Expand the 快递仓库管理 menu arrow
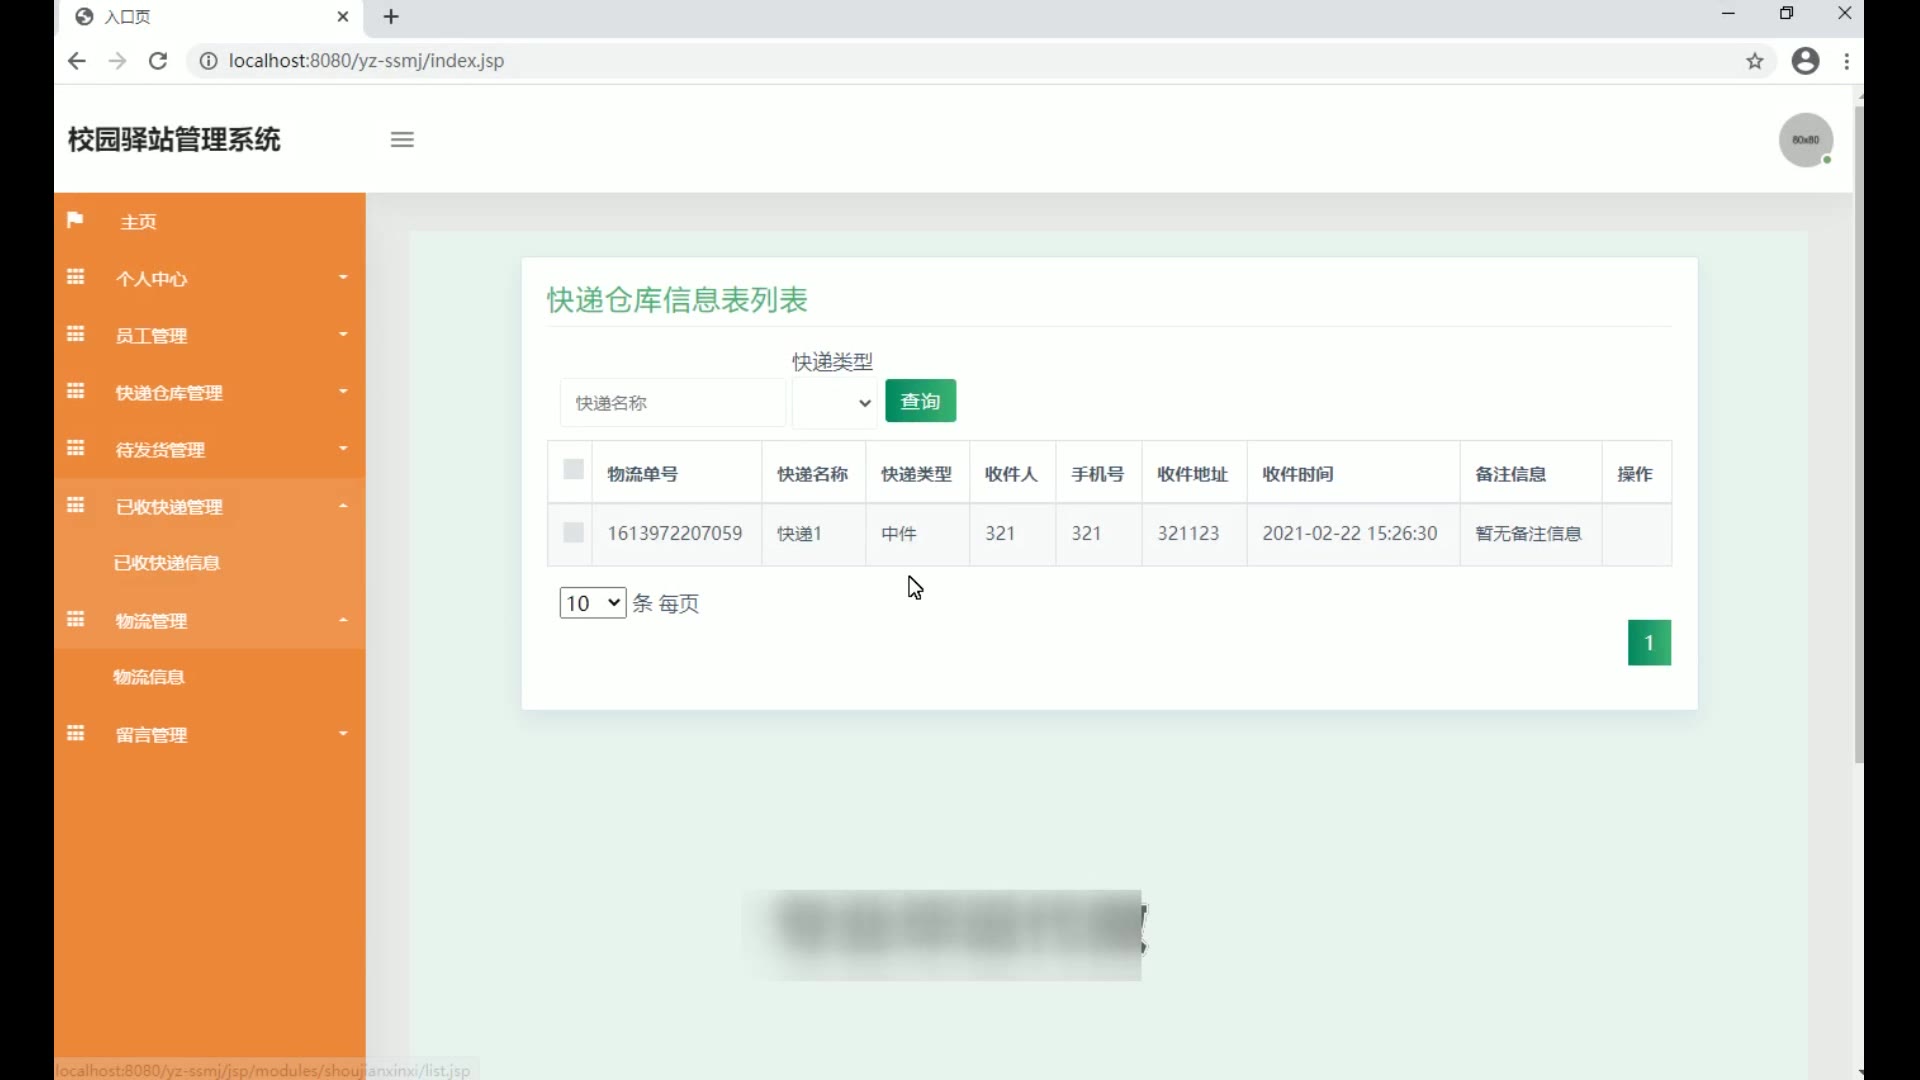The height and width of the screenshot is (1080, 1920). click(x=343, y=391)
